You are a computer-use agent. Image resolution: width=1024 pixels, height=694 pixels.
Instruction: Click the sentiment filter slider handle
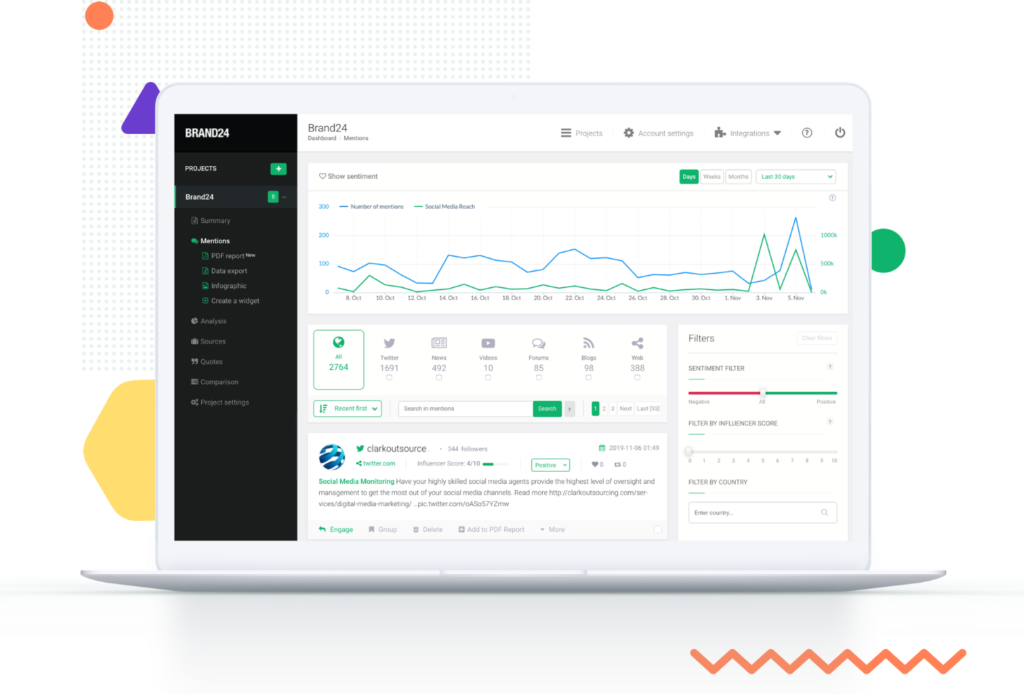[x=762, y=393]
